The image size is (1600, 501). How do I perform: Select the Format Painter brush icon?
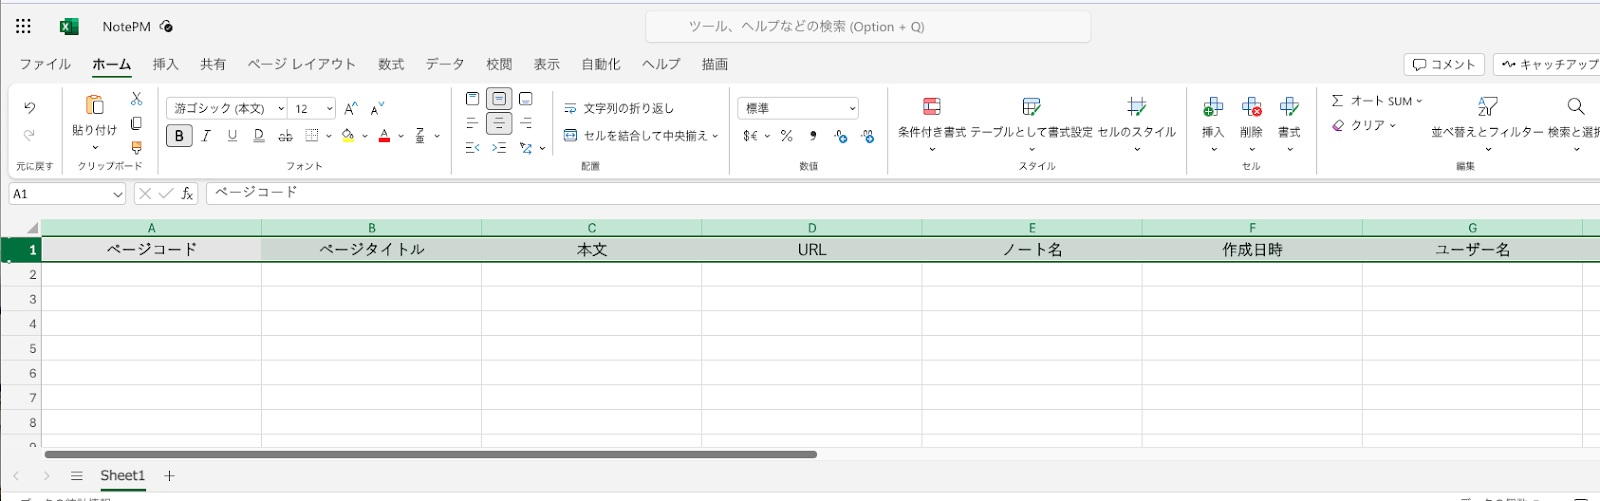pyautogui.click(x=137, y=148)
